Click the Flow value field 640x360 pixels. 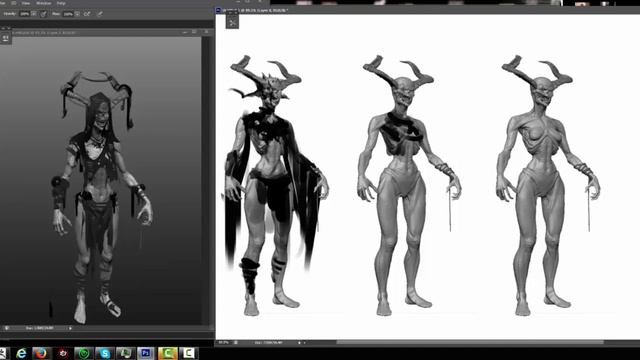[x=68, y=13]
